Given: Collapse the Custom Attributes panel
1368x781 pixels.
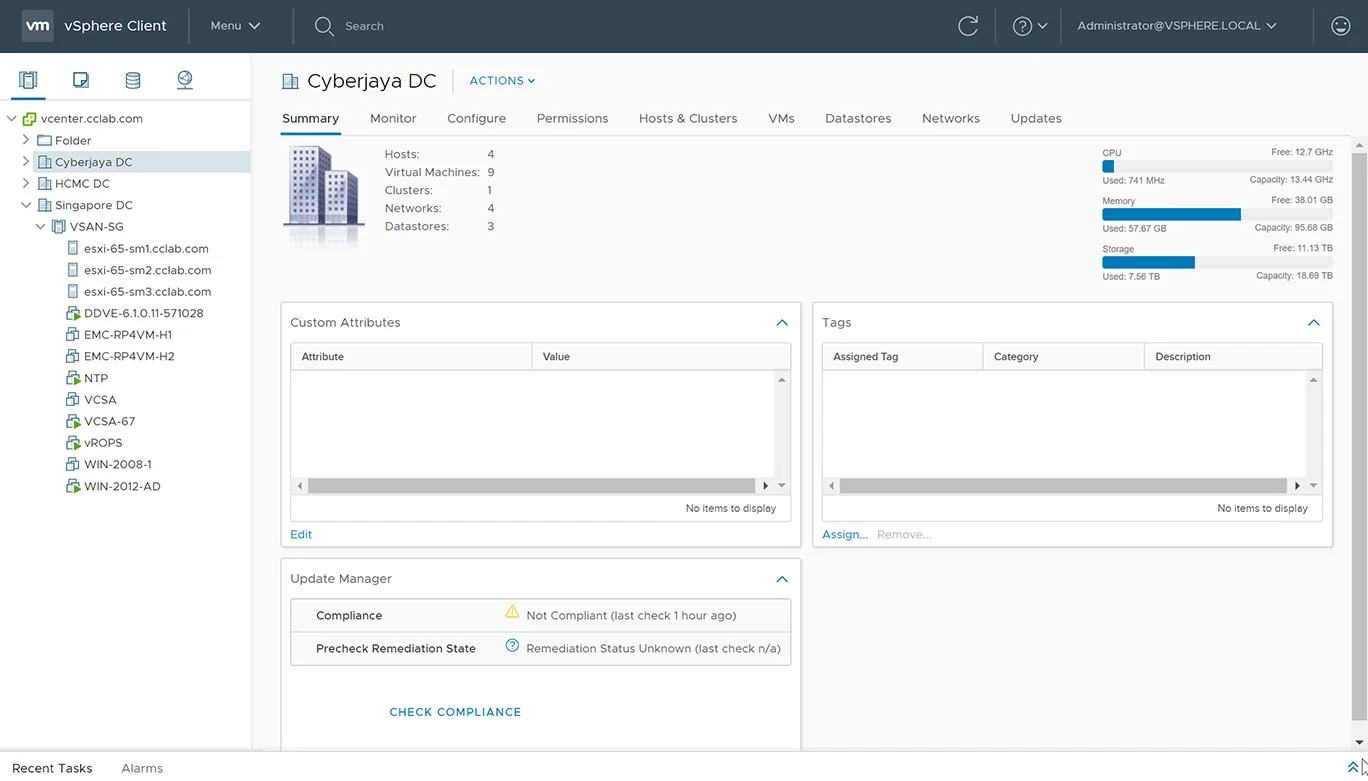Looking at the screenshot, I should 782,323.
